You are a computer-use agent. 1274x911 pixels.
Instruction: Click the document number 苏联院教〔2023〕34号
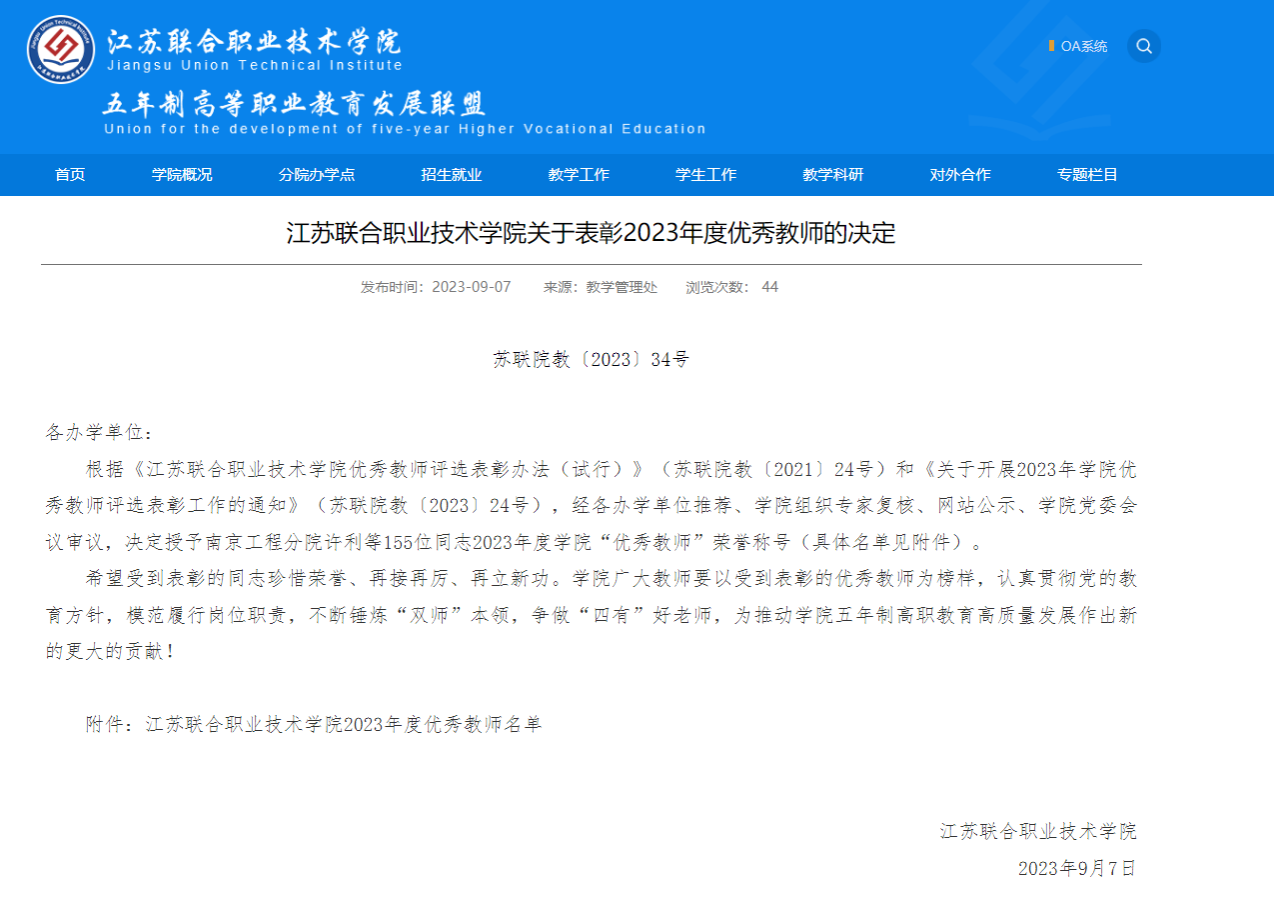tap(590, 360)
